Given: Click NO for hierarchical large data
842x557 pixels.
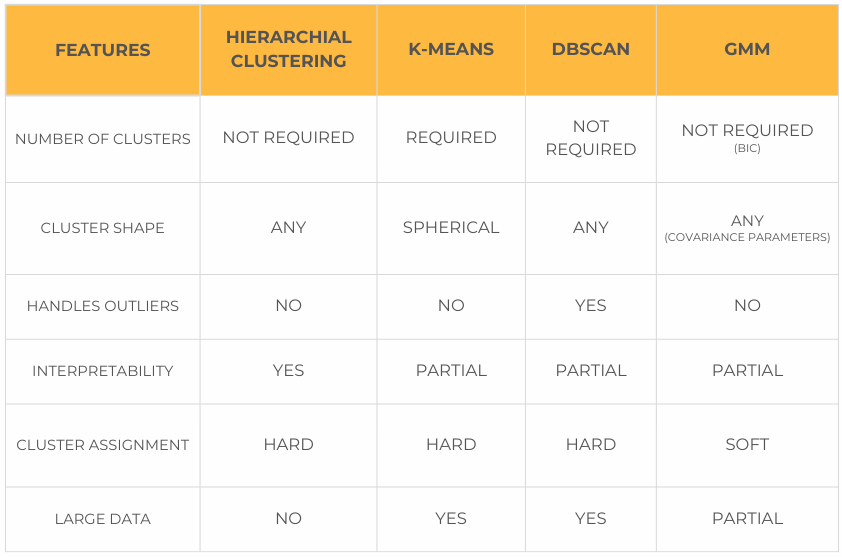Looking at the screenshot, I should (x=288, y=519).
